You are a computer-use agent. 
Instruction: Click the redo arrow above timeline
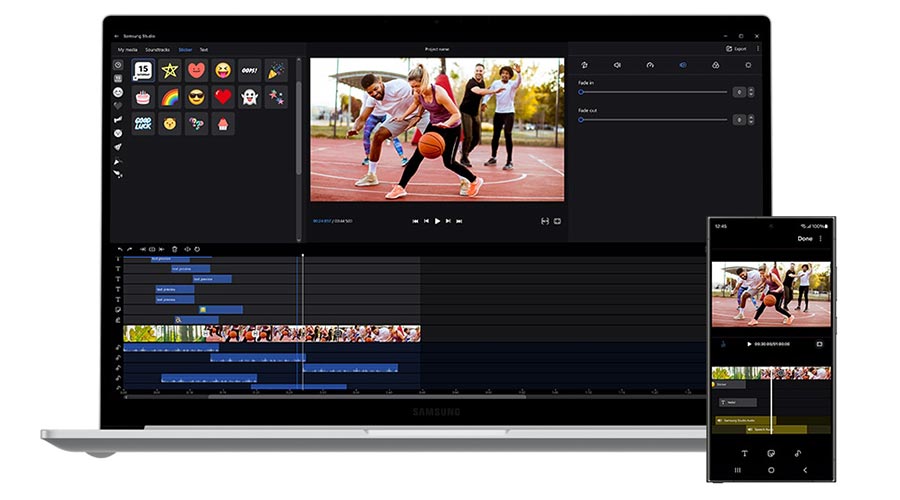coord(129,249)
